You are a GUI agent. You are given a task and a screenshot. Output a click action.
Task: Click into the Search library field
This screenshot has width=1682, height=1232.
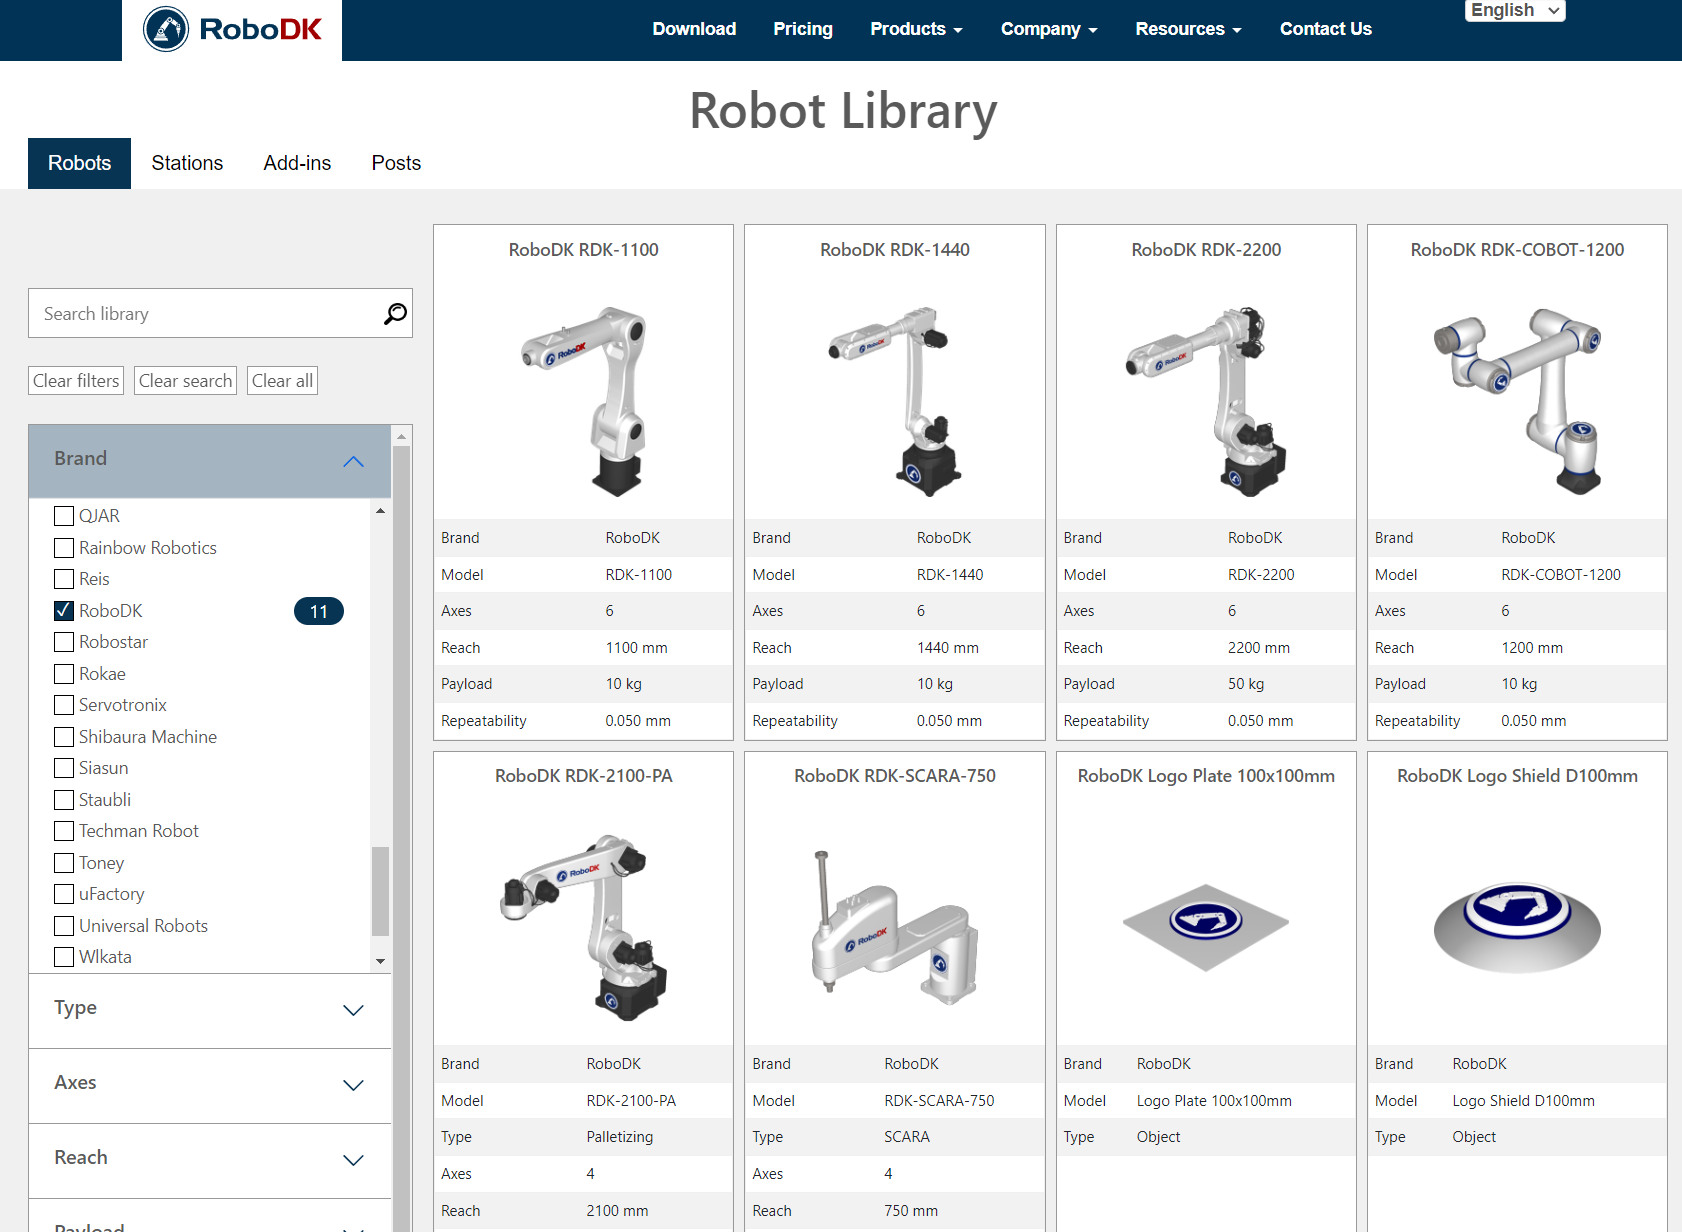(205, 314)
